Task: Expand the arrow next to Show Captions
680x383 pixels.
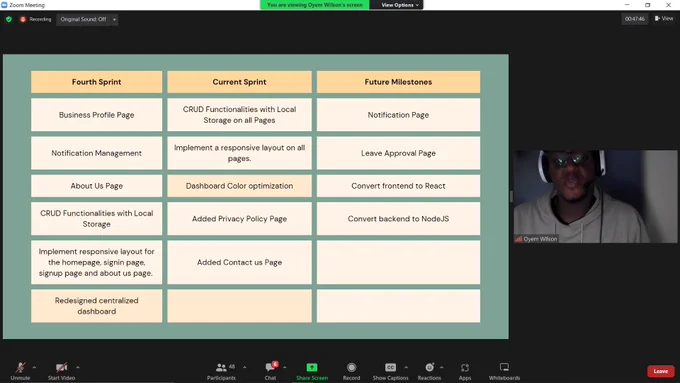Action: [x=406, y=367]
